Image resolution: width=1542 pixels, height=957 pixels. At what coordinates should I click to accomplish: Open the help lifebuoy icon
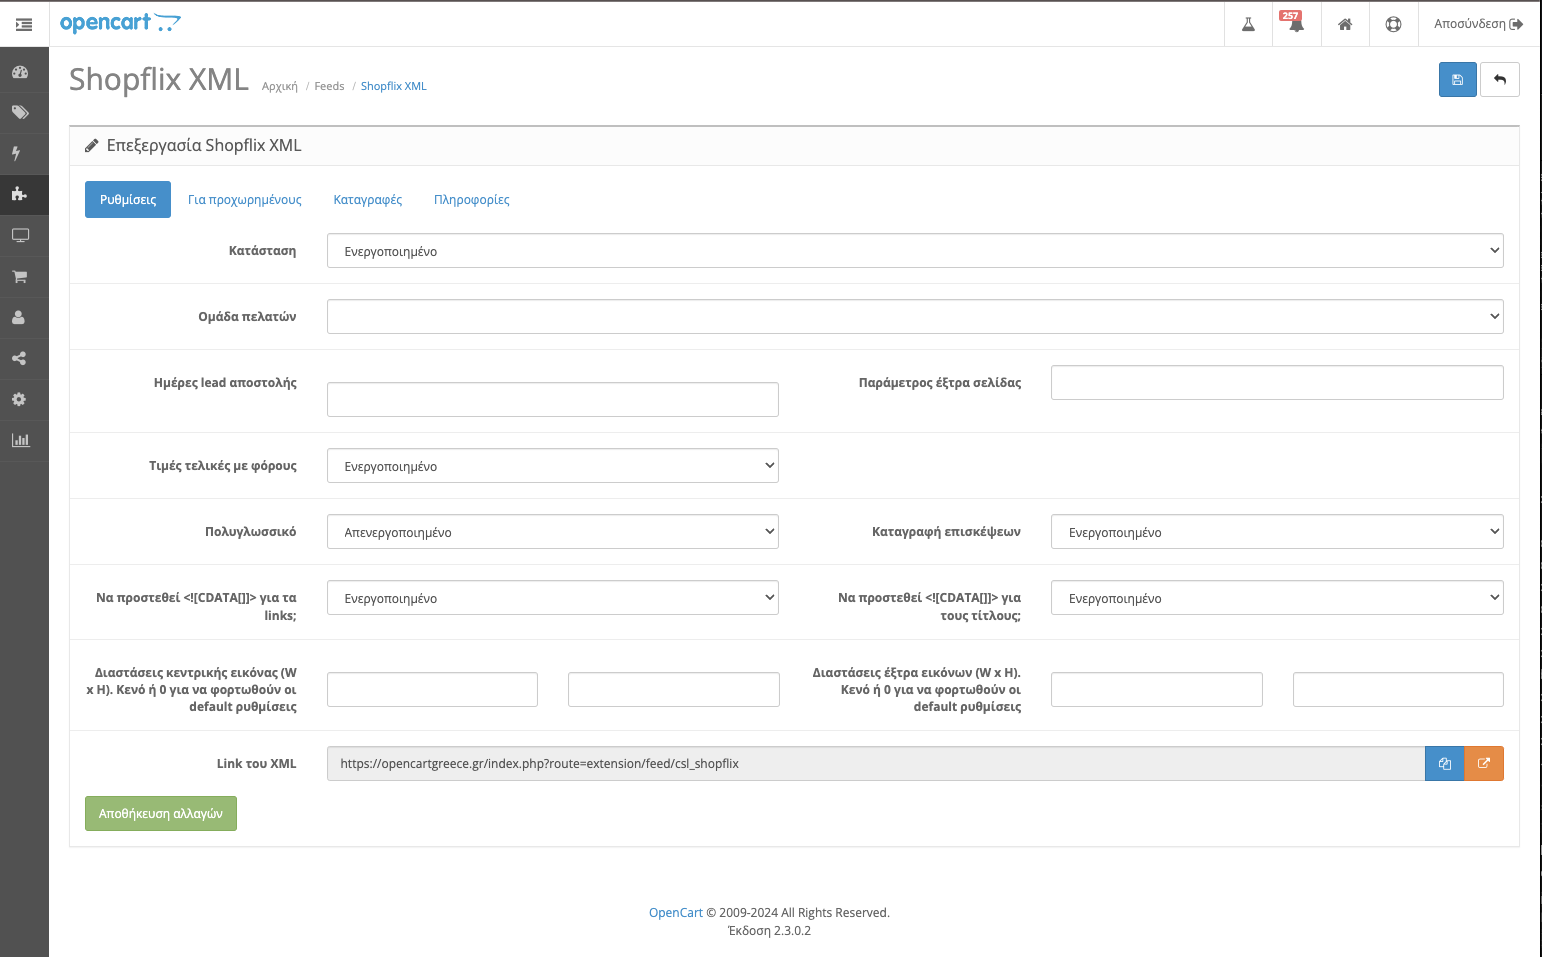1393,24
